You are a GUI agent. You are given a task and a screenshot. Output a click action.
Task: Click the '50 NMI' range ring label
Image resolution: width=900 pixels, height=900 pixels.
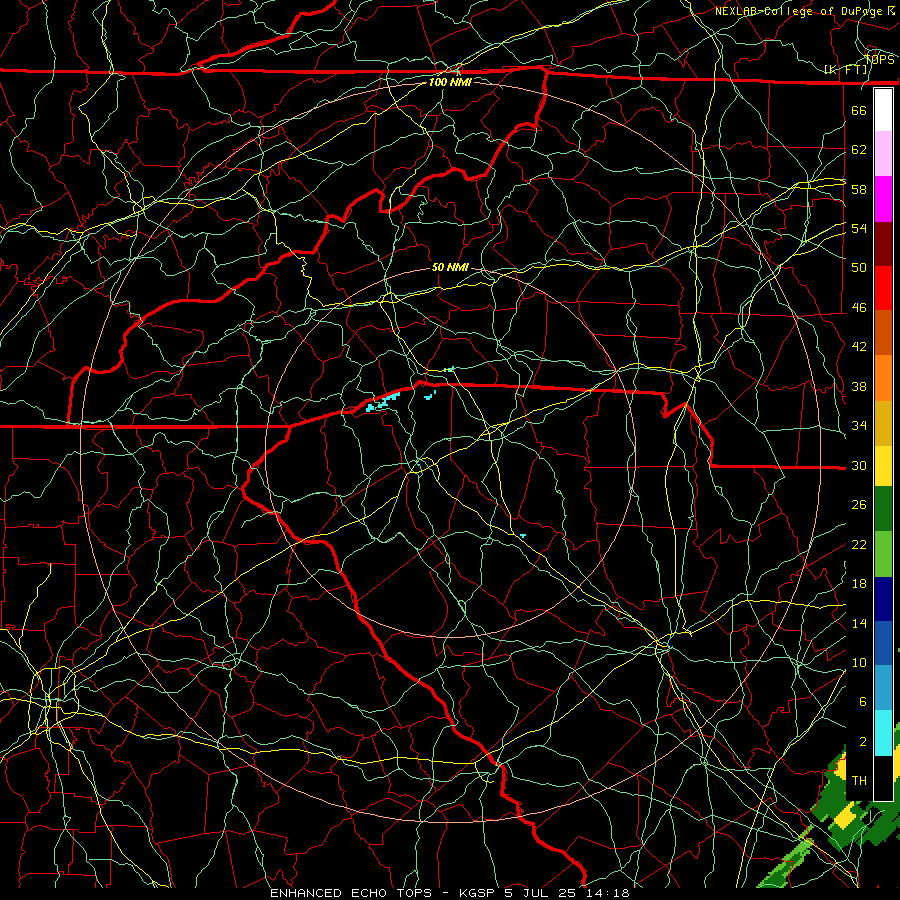point(450,267)
